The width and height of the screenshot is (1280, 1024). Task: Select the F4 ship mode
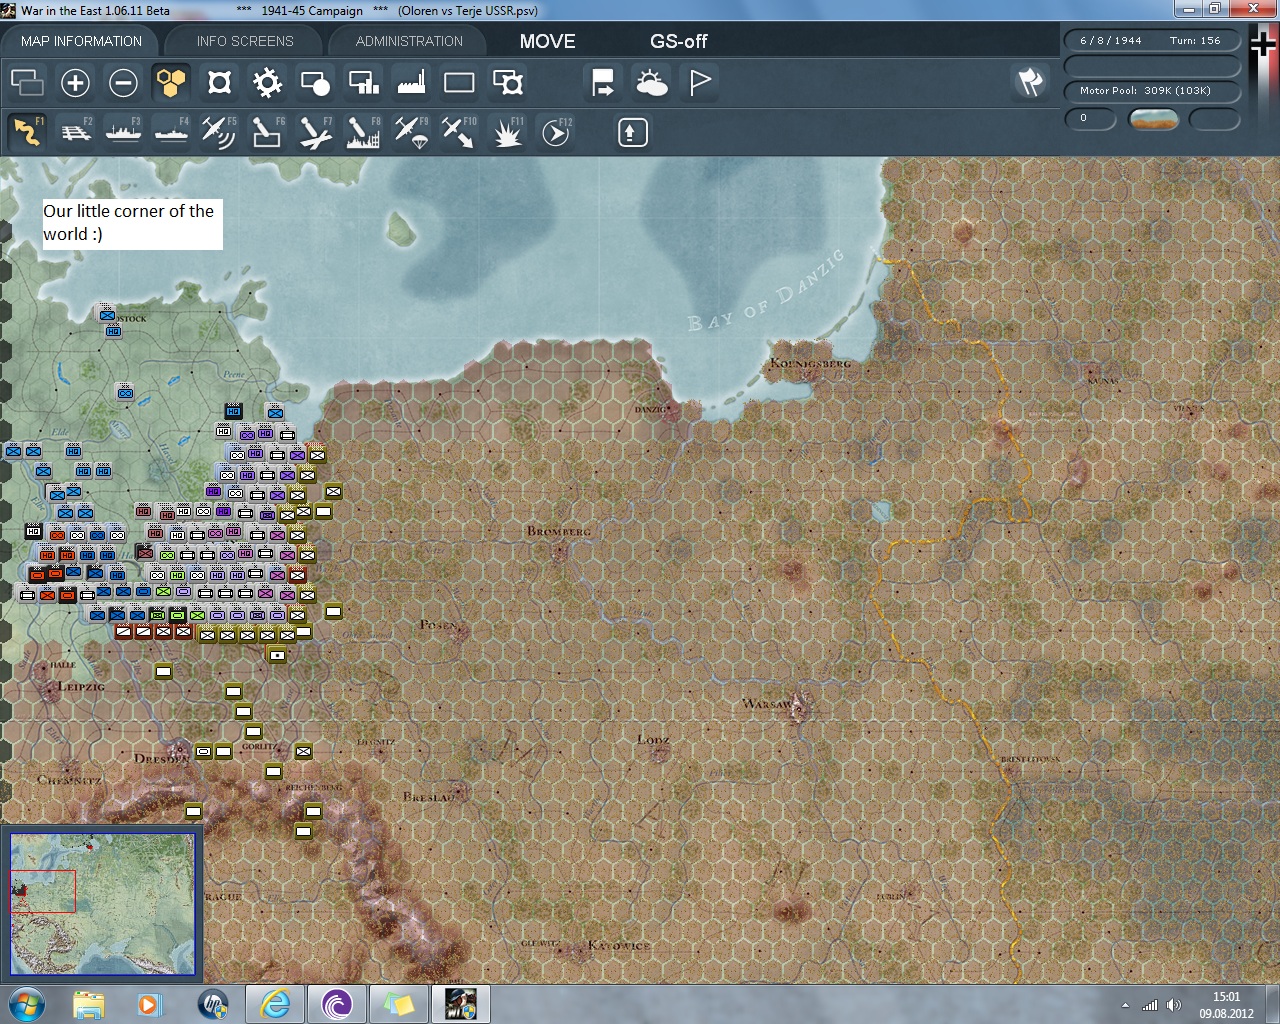tap(171, 132)
